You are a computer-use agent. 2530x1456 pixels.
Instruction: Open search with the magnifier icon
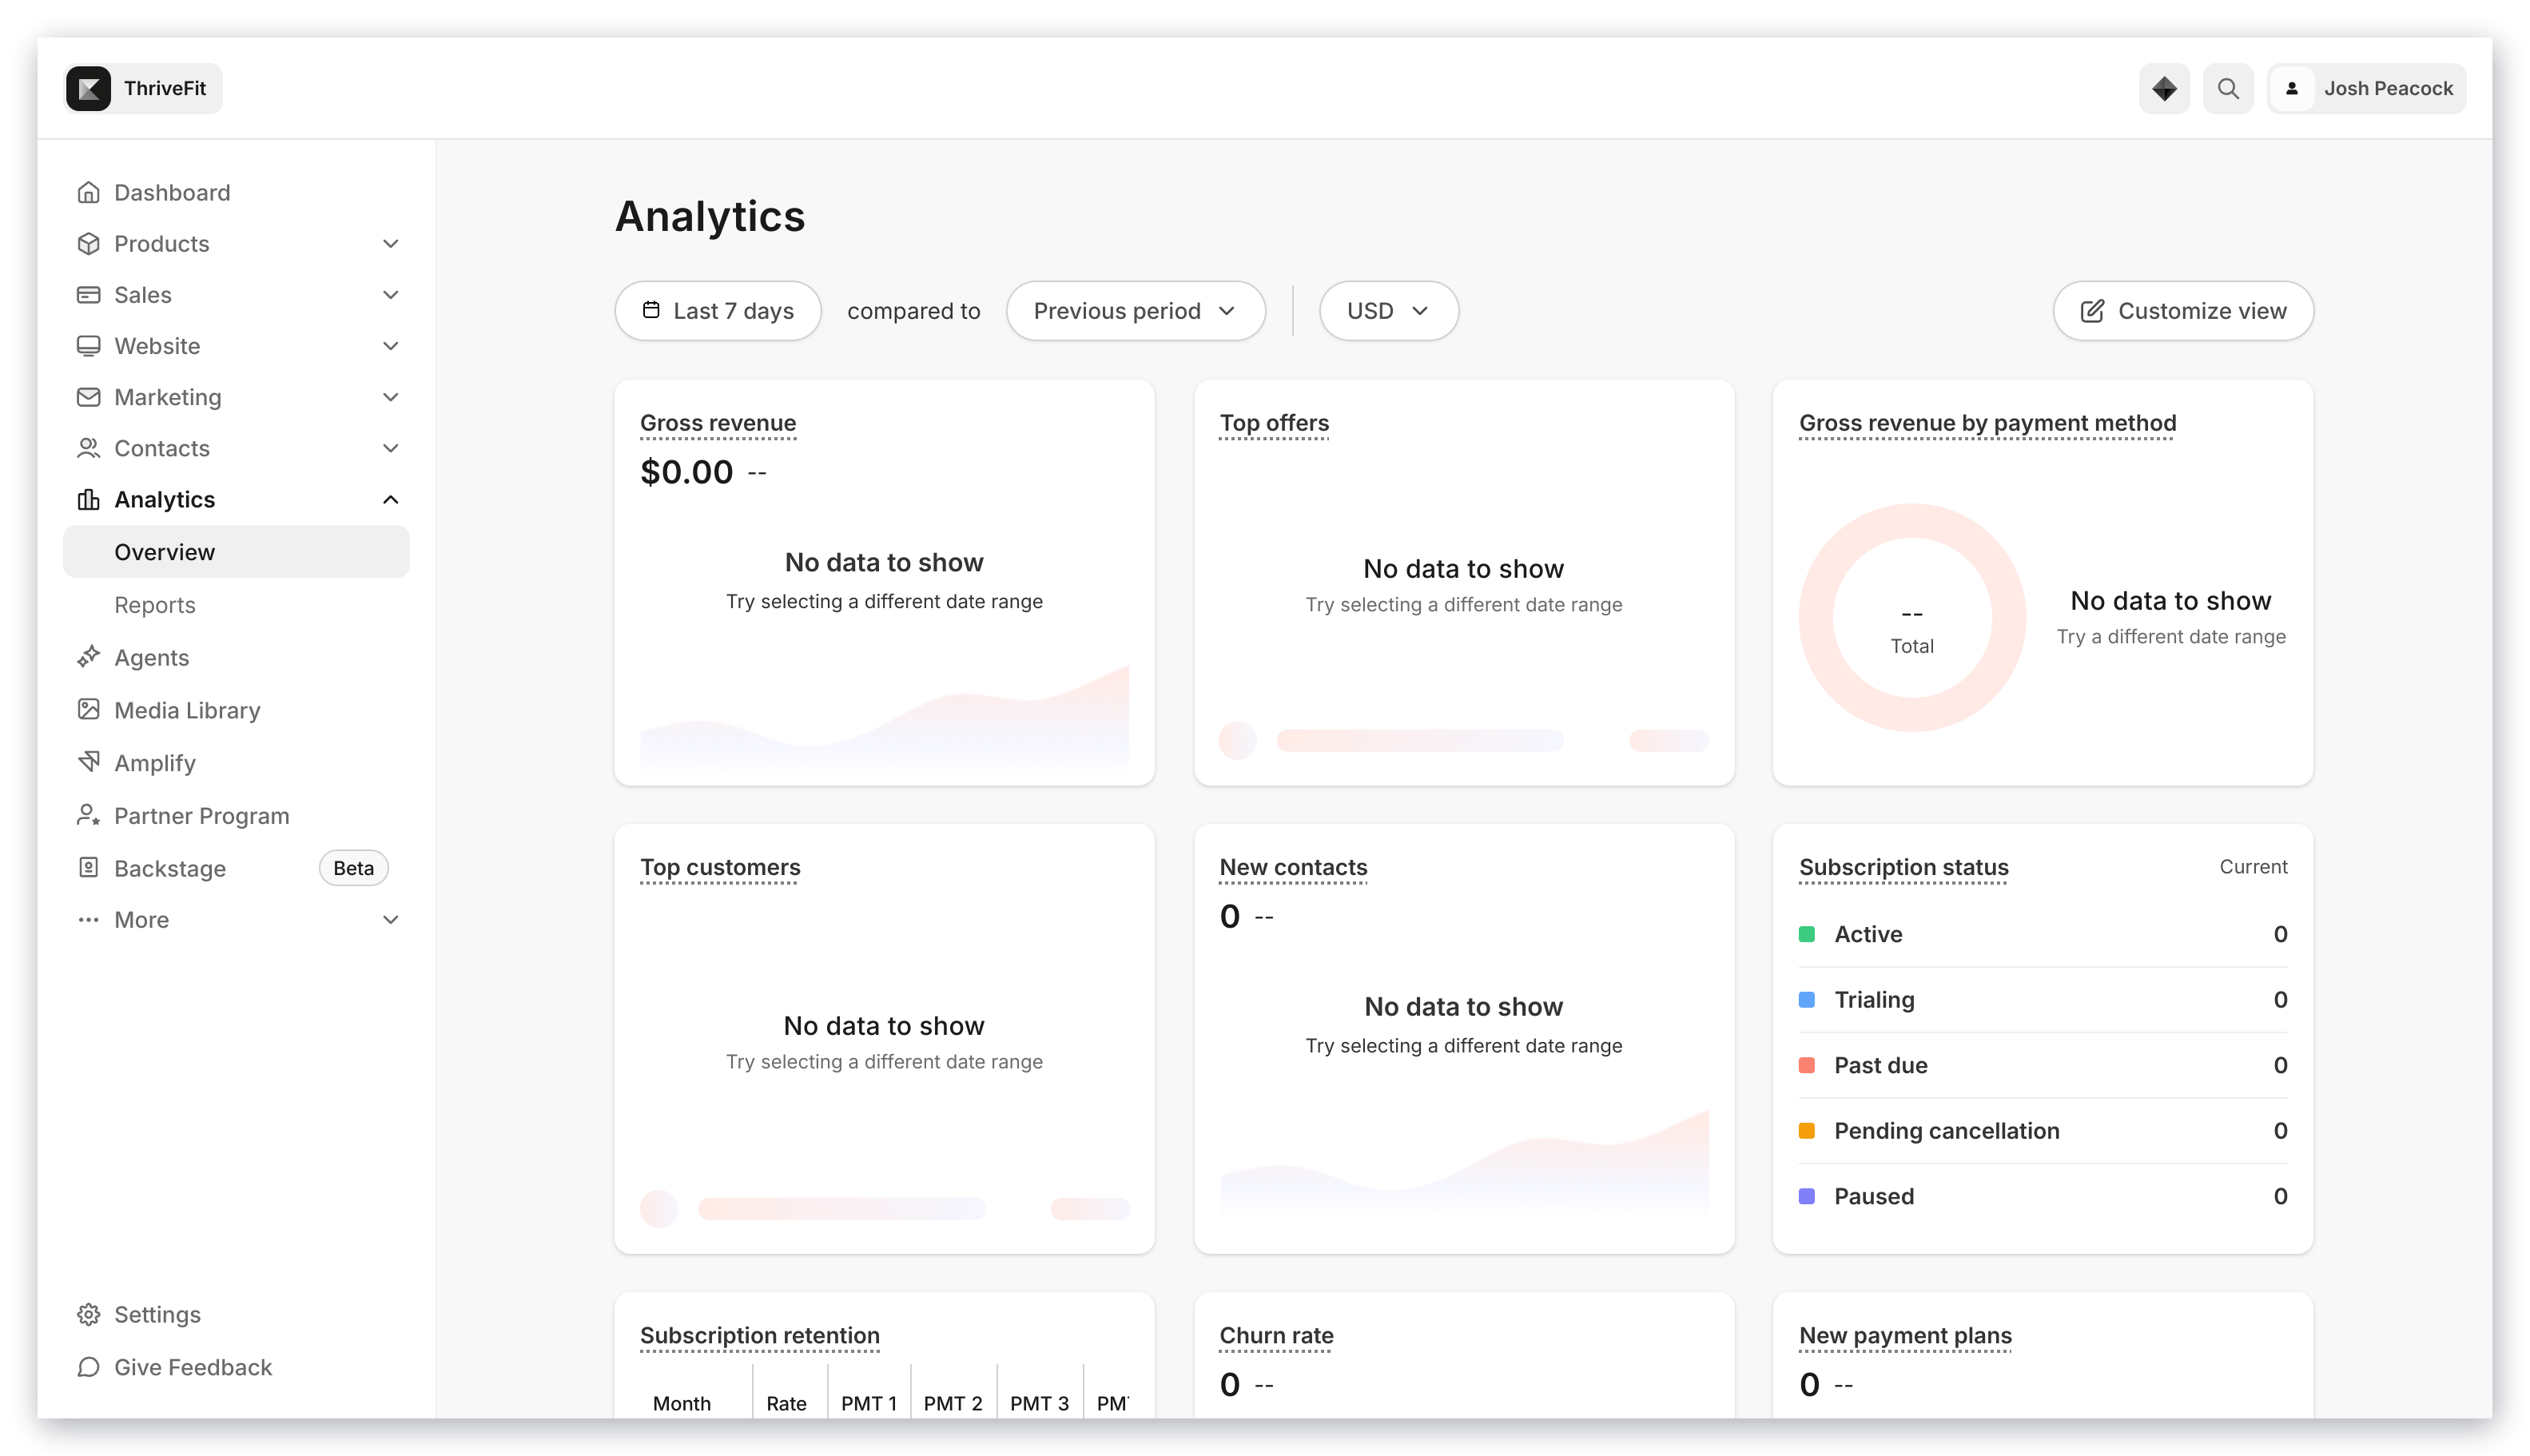(2228, 89)
